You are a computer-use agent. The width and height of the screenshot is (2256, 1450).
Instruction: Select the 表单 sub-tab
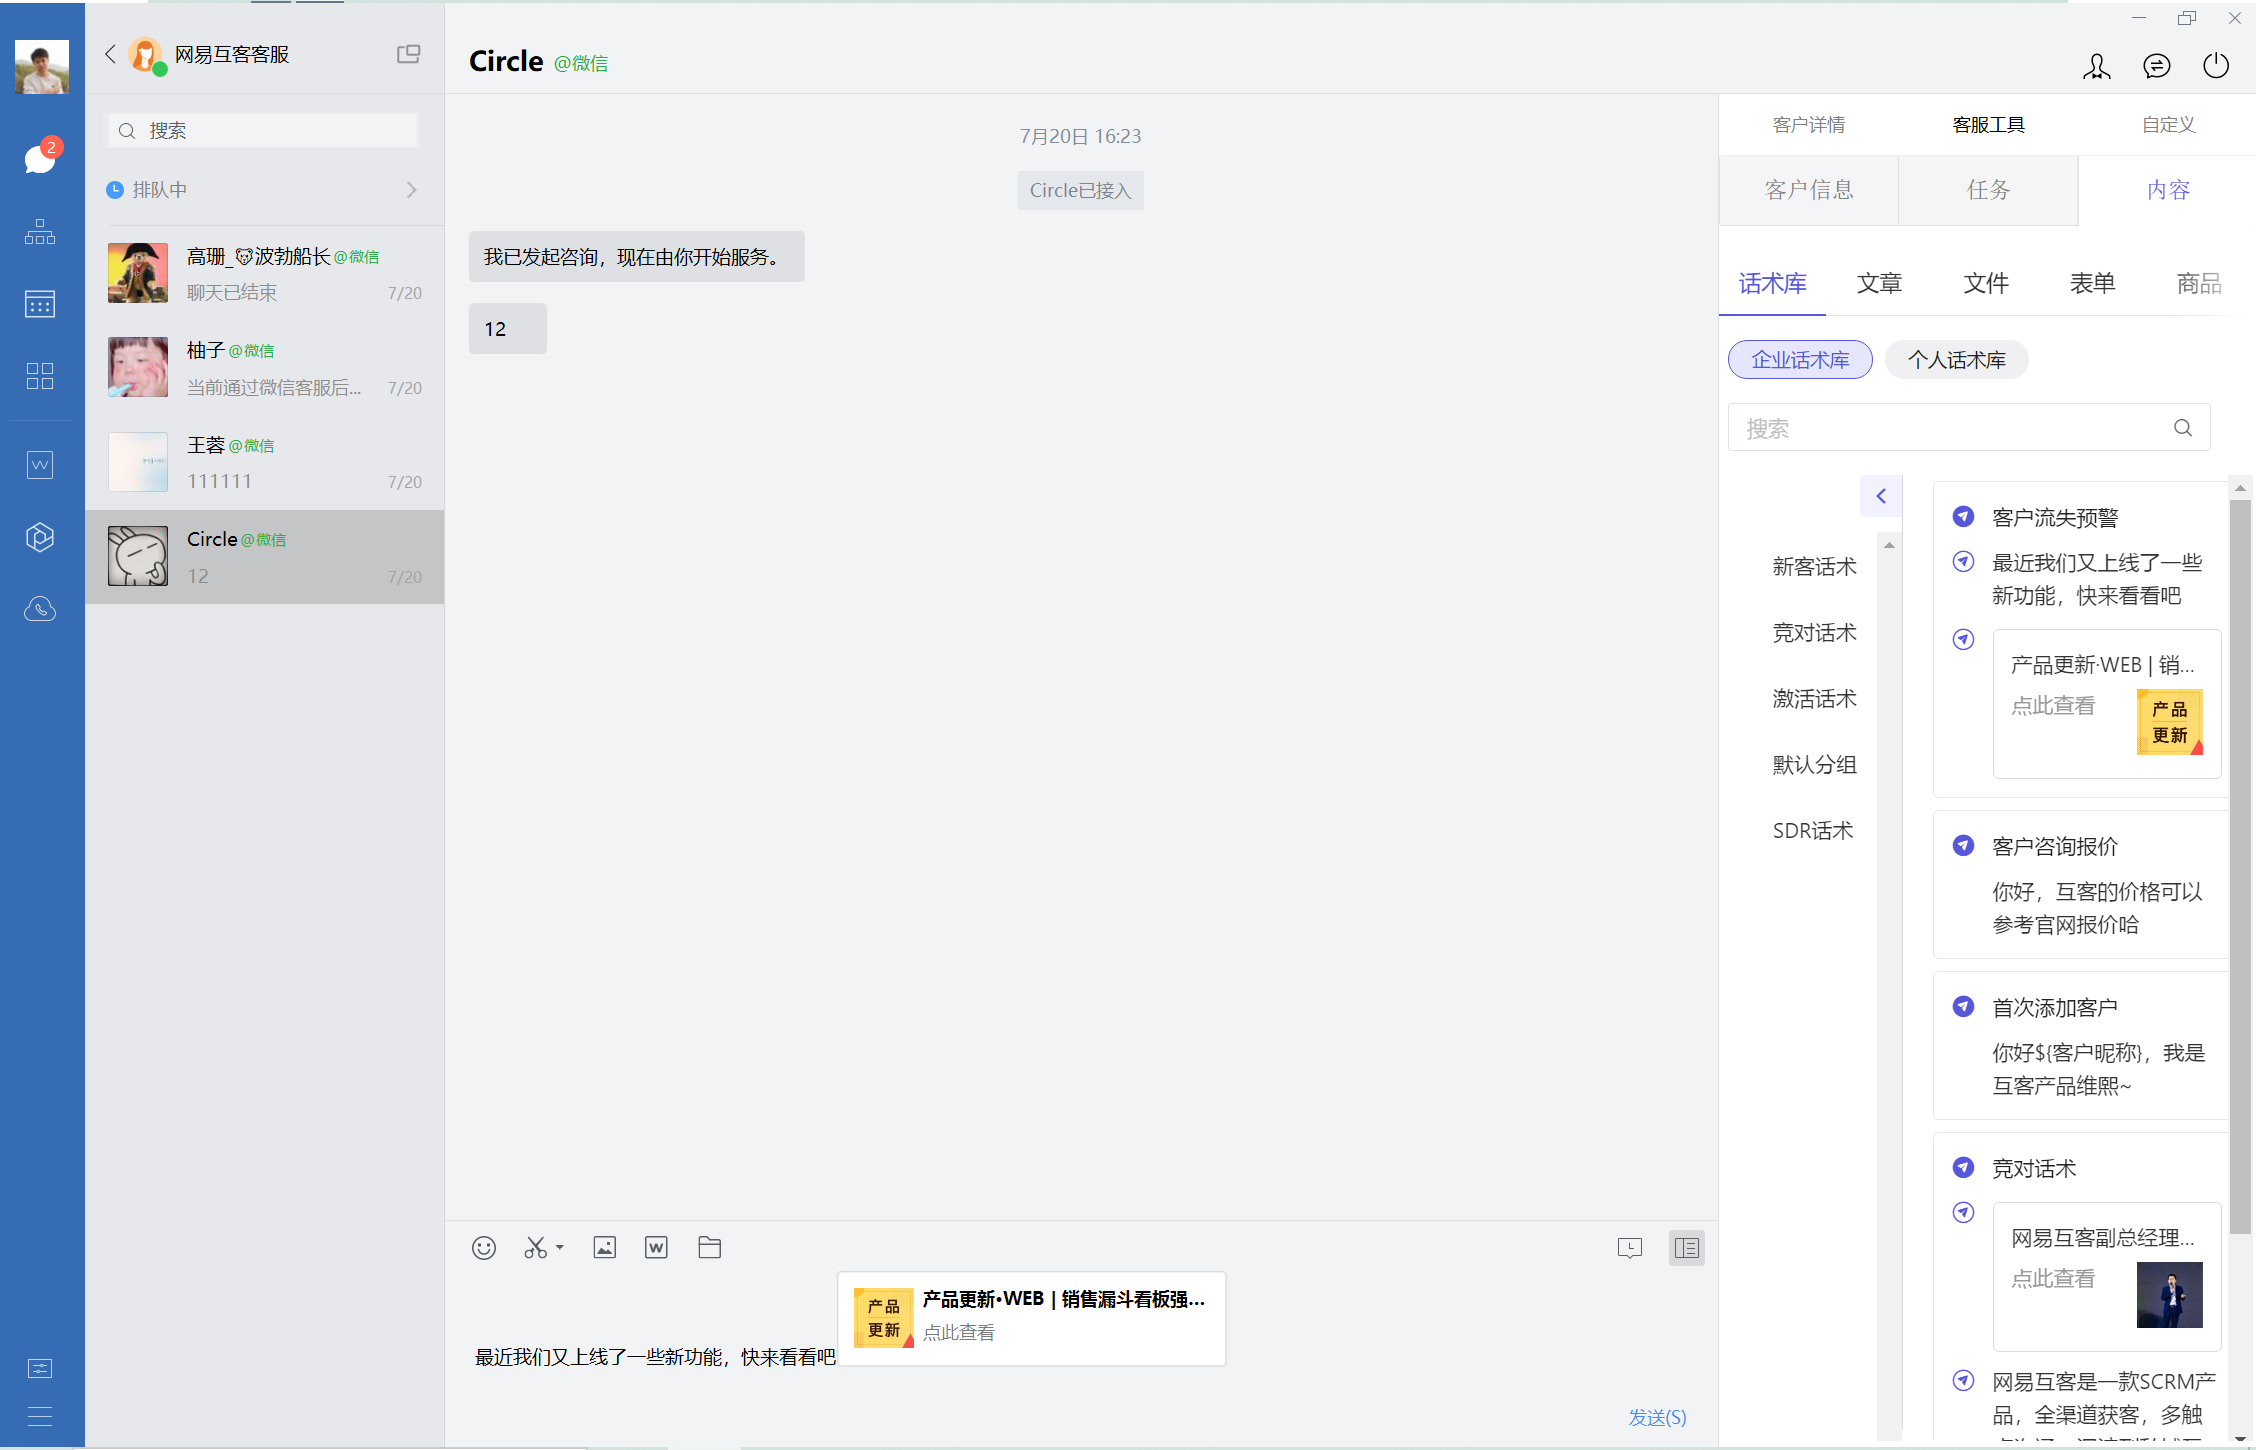2092,284
